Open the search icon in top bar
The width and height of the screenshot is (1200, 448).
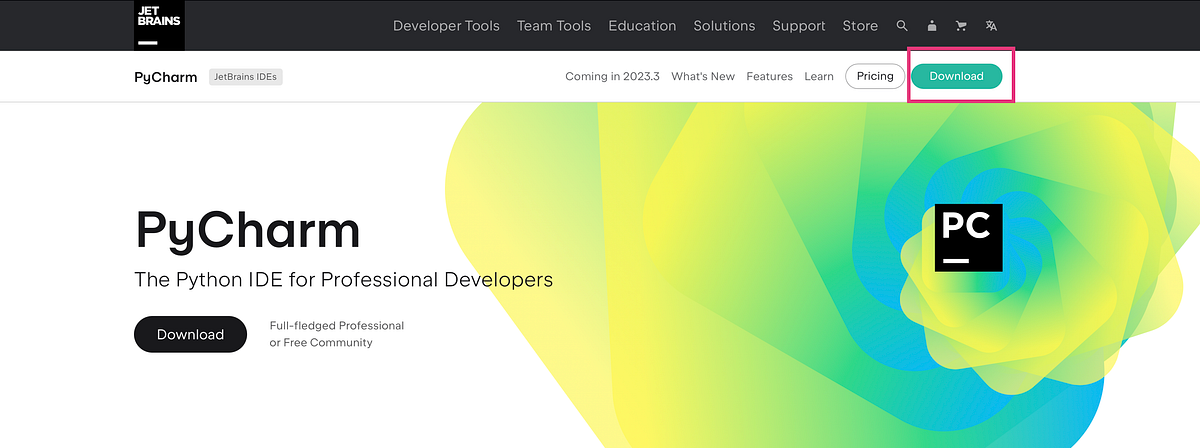902,26
